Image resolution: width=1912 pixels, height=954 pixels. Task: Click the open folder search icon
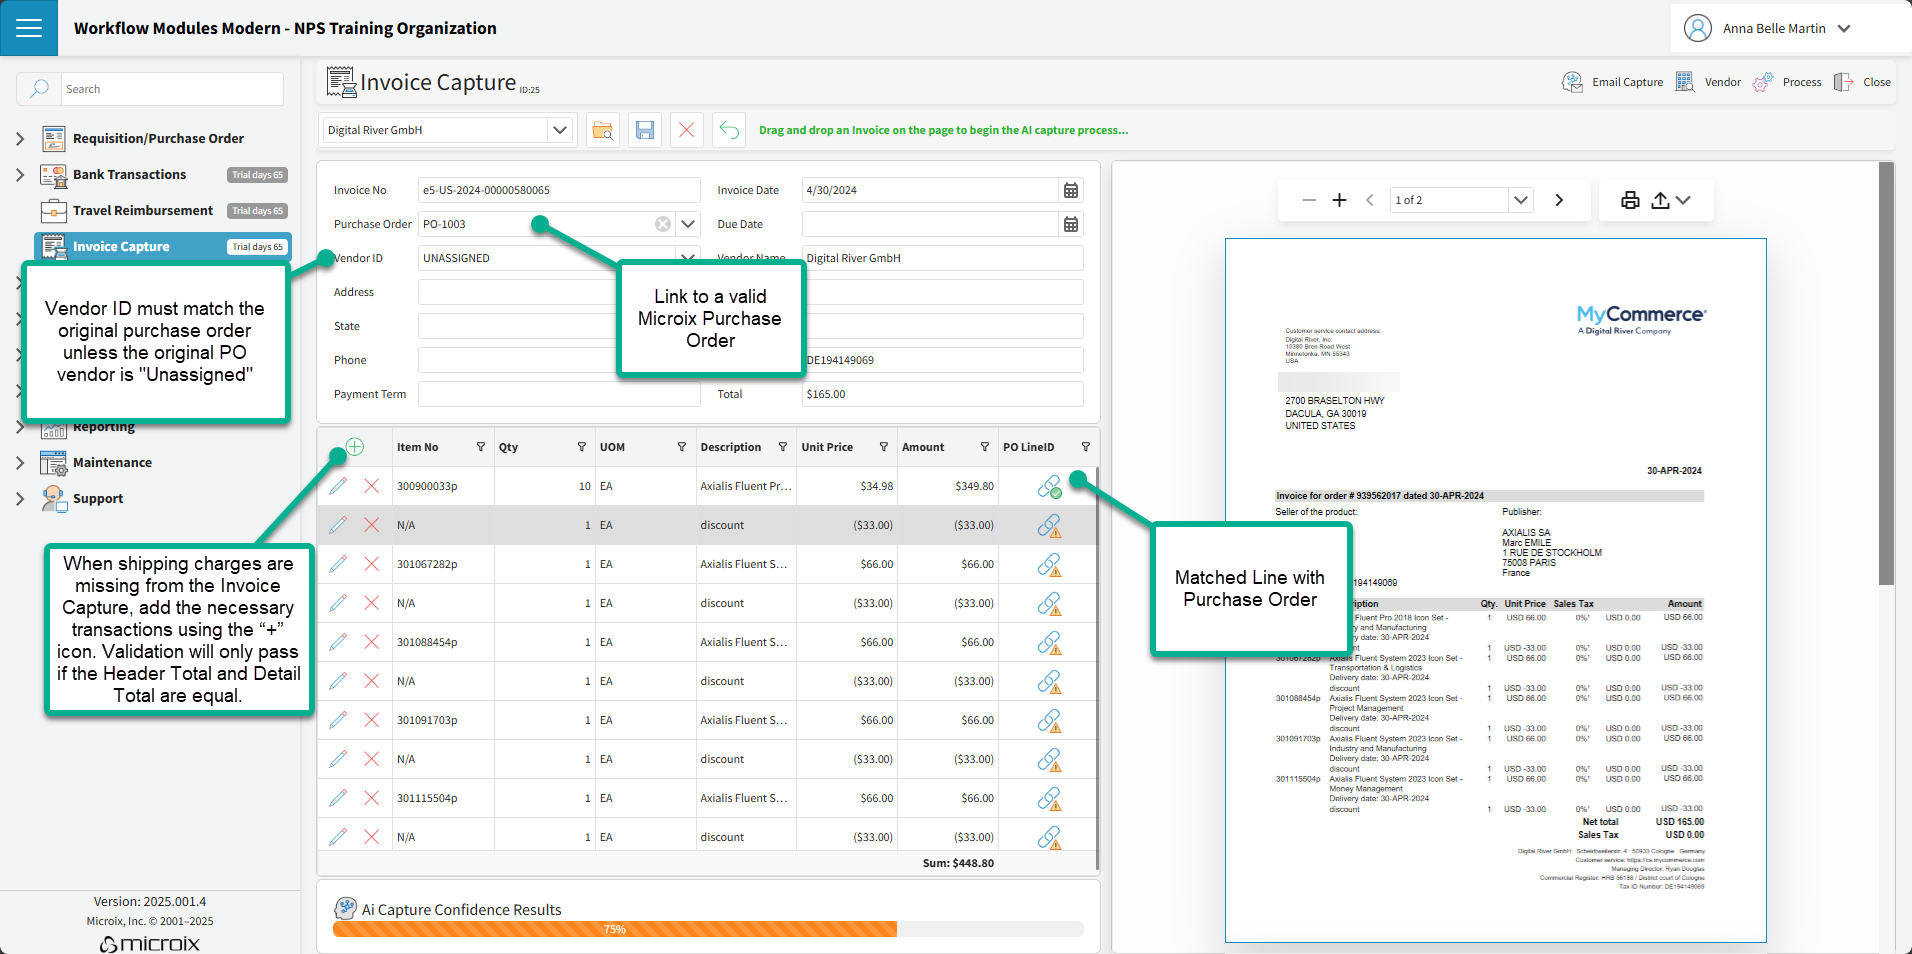[603, 130]
